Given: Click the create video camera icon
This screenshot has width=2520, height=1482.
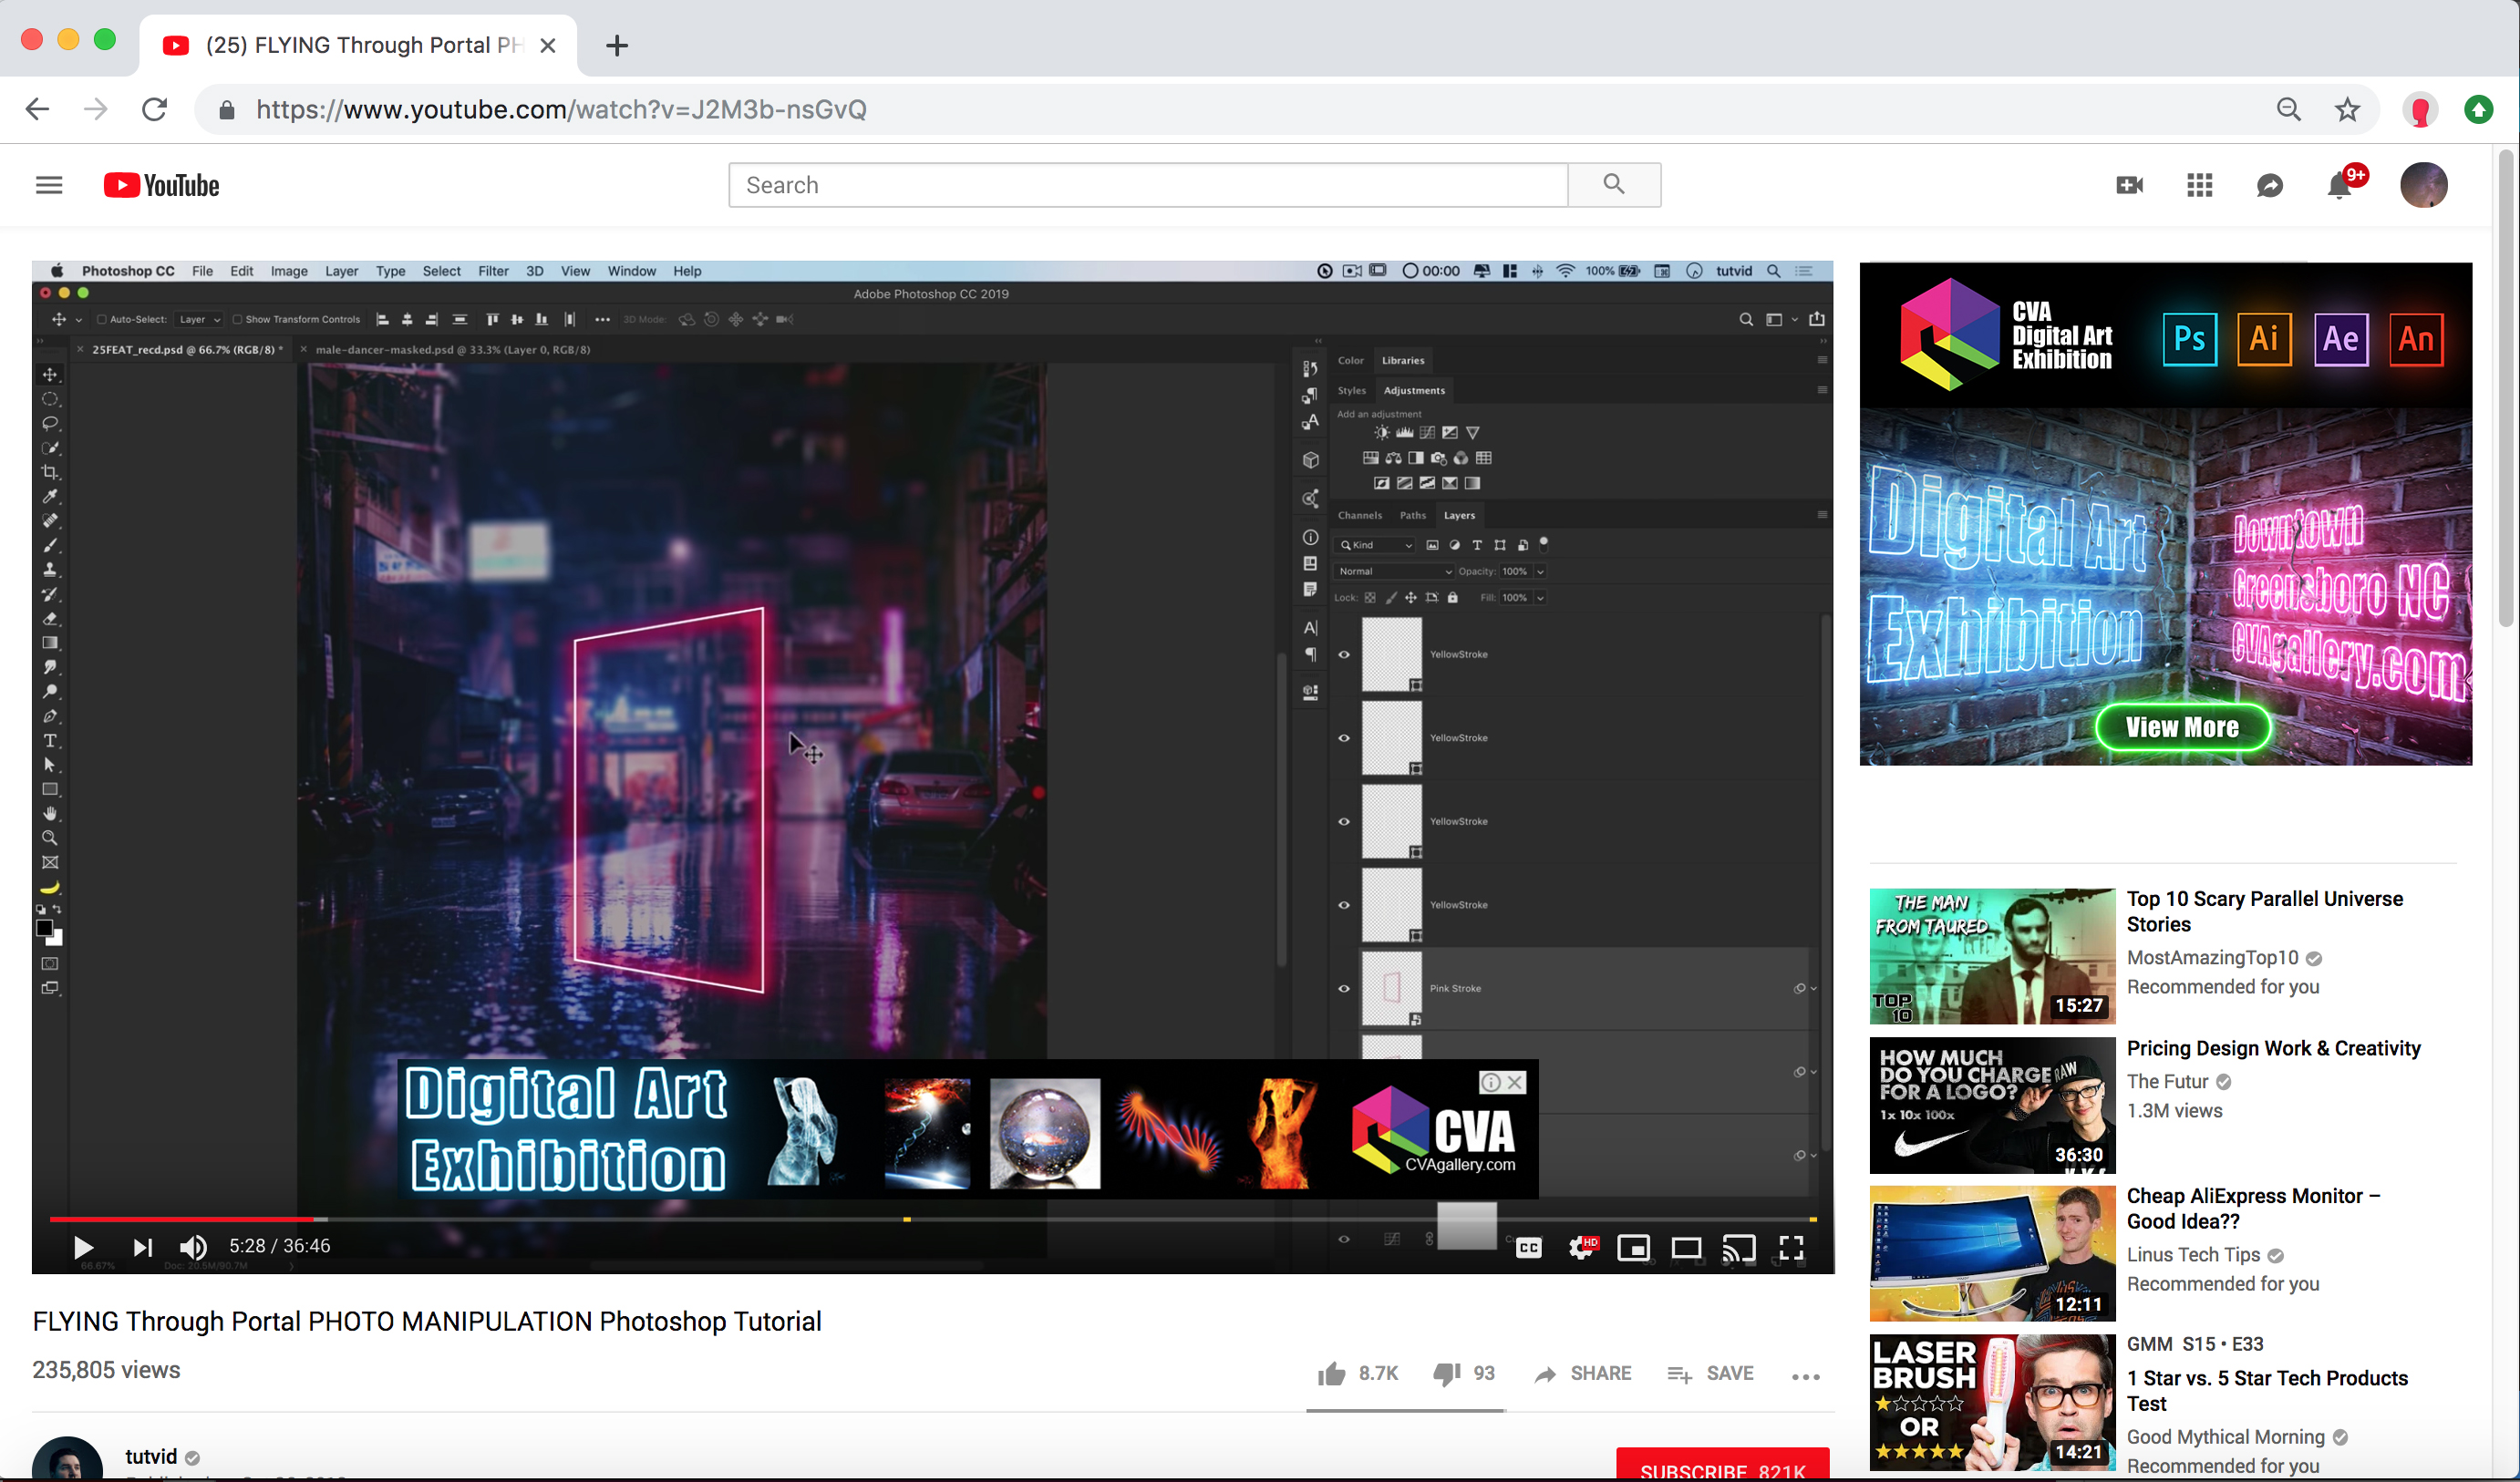Looking at the screenshot, I should click(2129, 185).
